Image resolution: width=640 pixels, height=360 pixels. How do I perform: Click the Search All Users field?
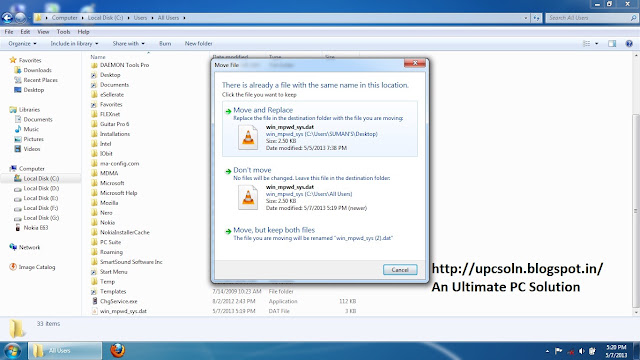pos(591,18)
